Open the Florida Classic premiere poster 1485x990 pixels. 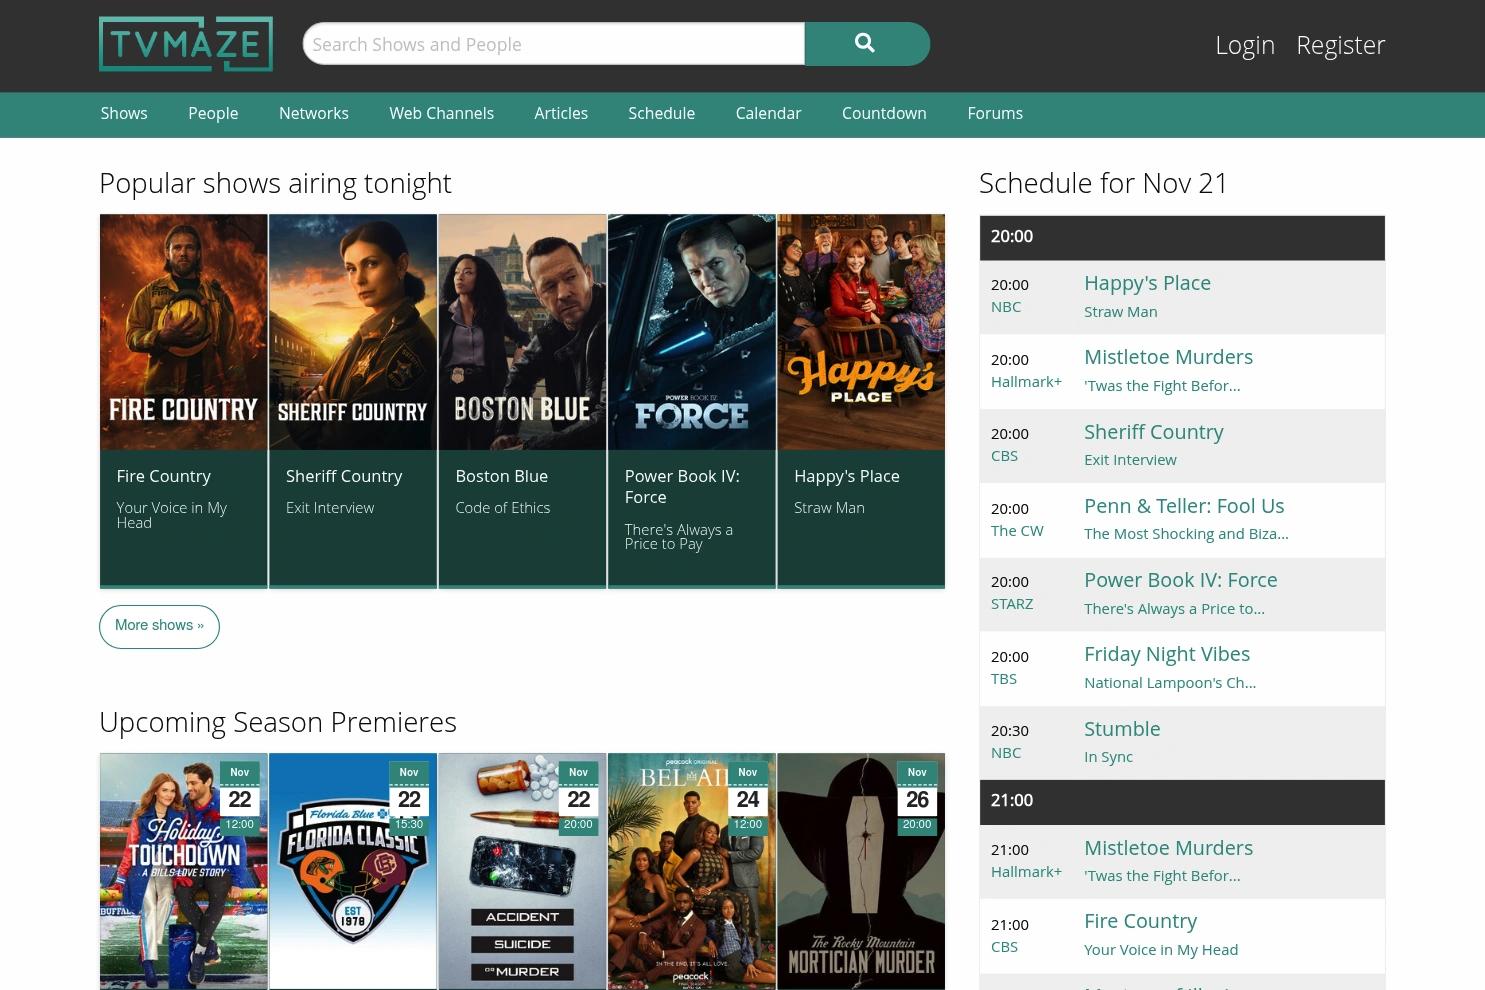(x=353, y=871)
